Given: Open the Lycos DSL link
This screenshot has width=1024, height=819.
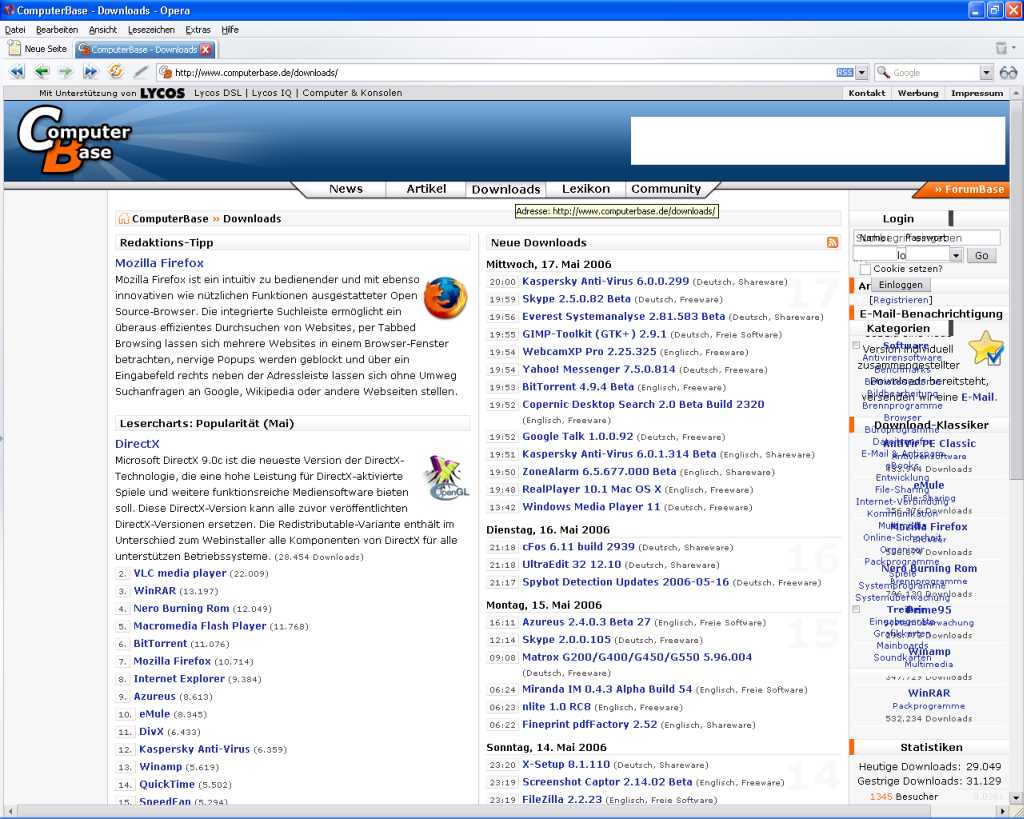Looking at the screenshot, I should click(x=217, y=93).
